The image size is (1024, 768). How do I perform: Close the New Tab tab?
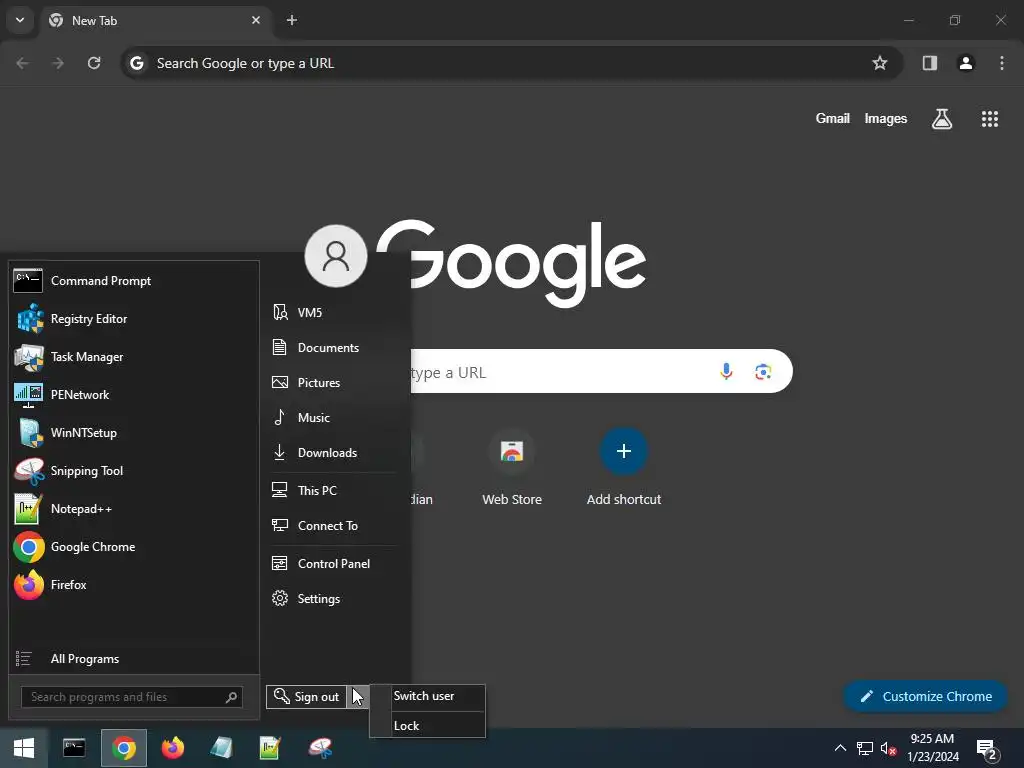pyautogui.click(x=256, y=20)
